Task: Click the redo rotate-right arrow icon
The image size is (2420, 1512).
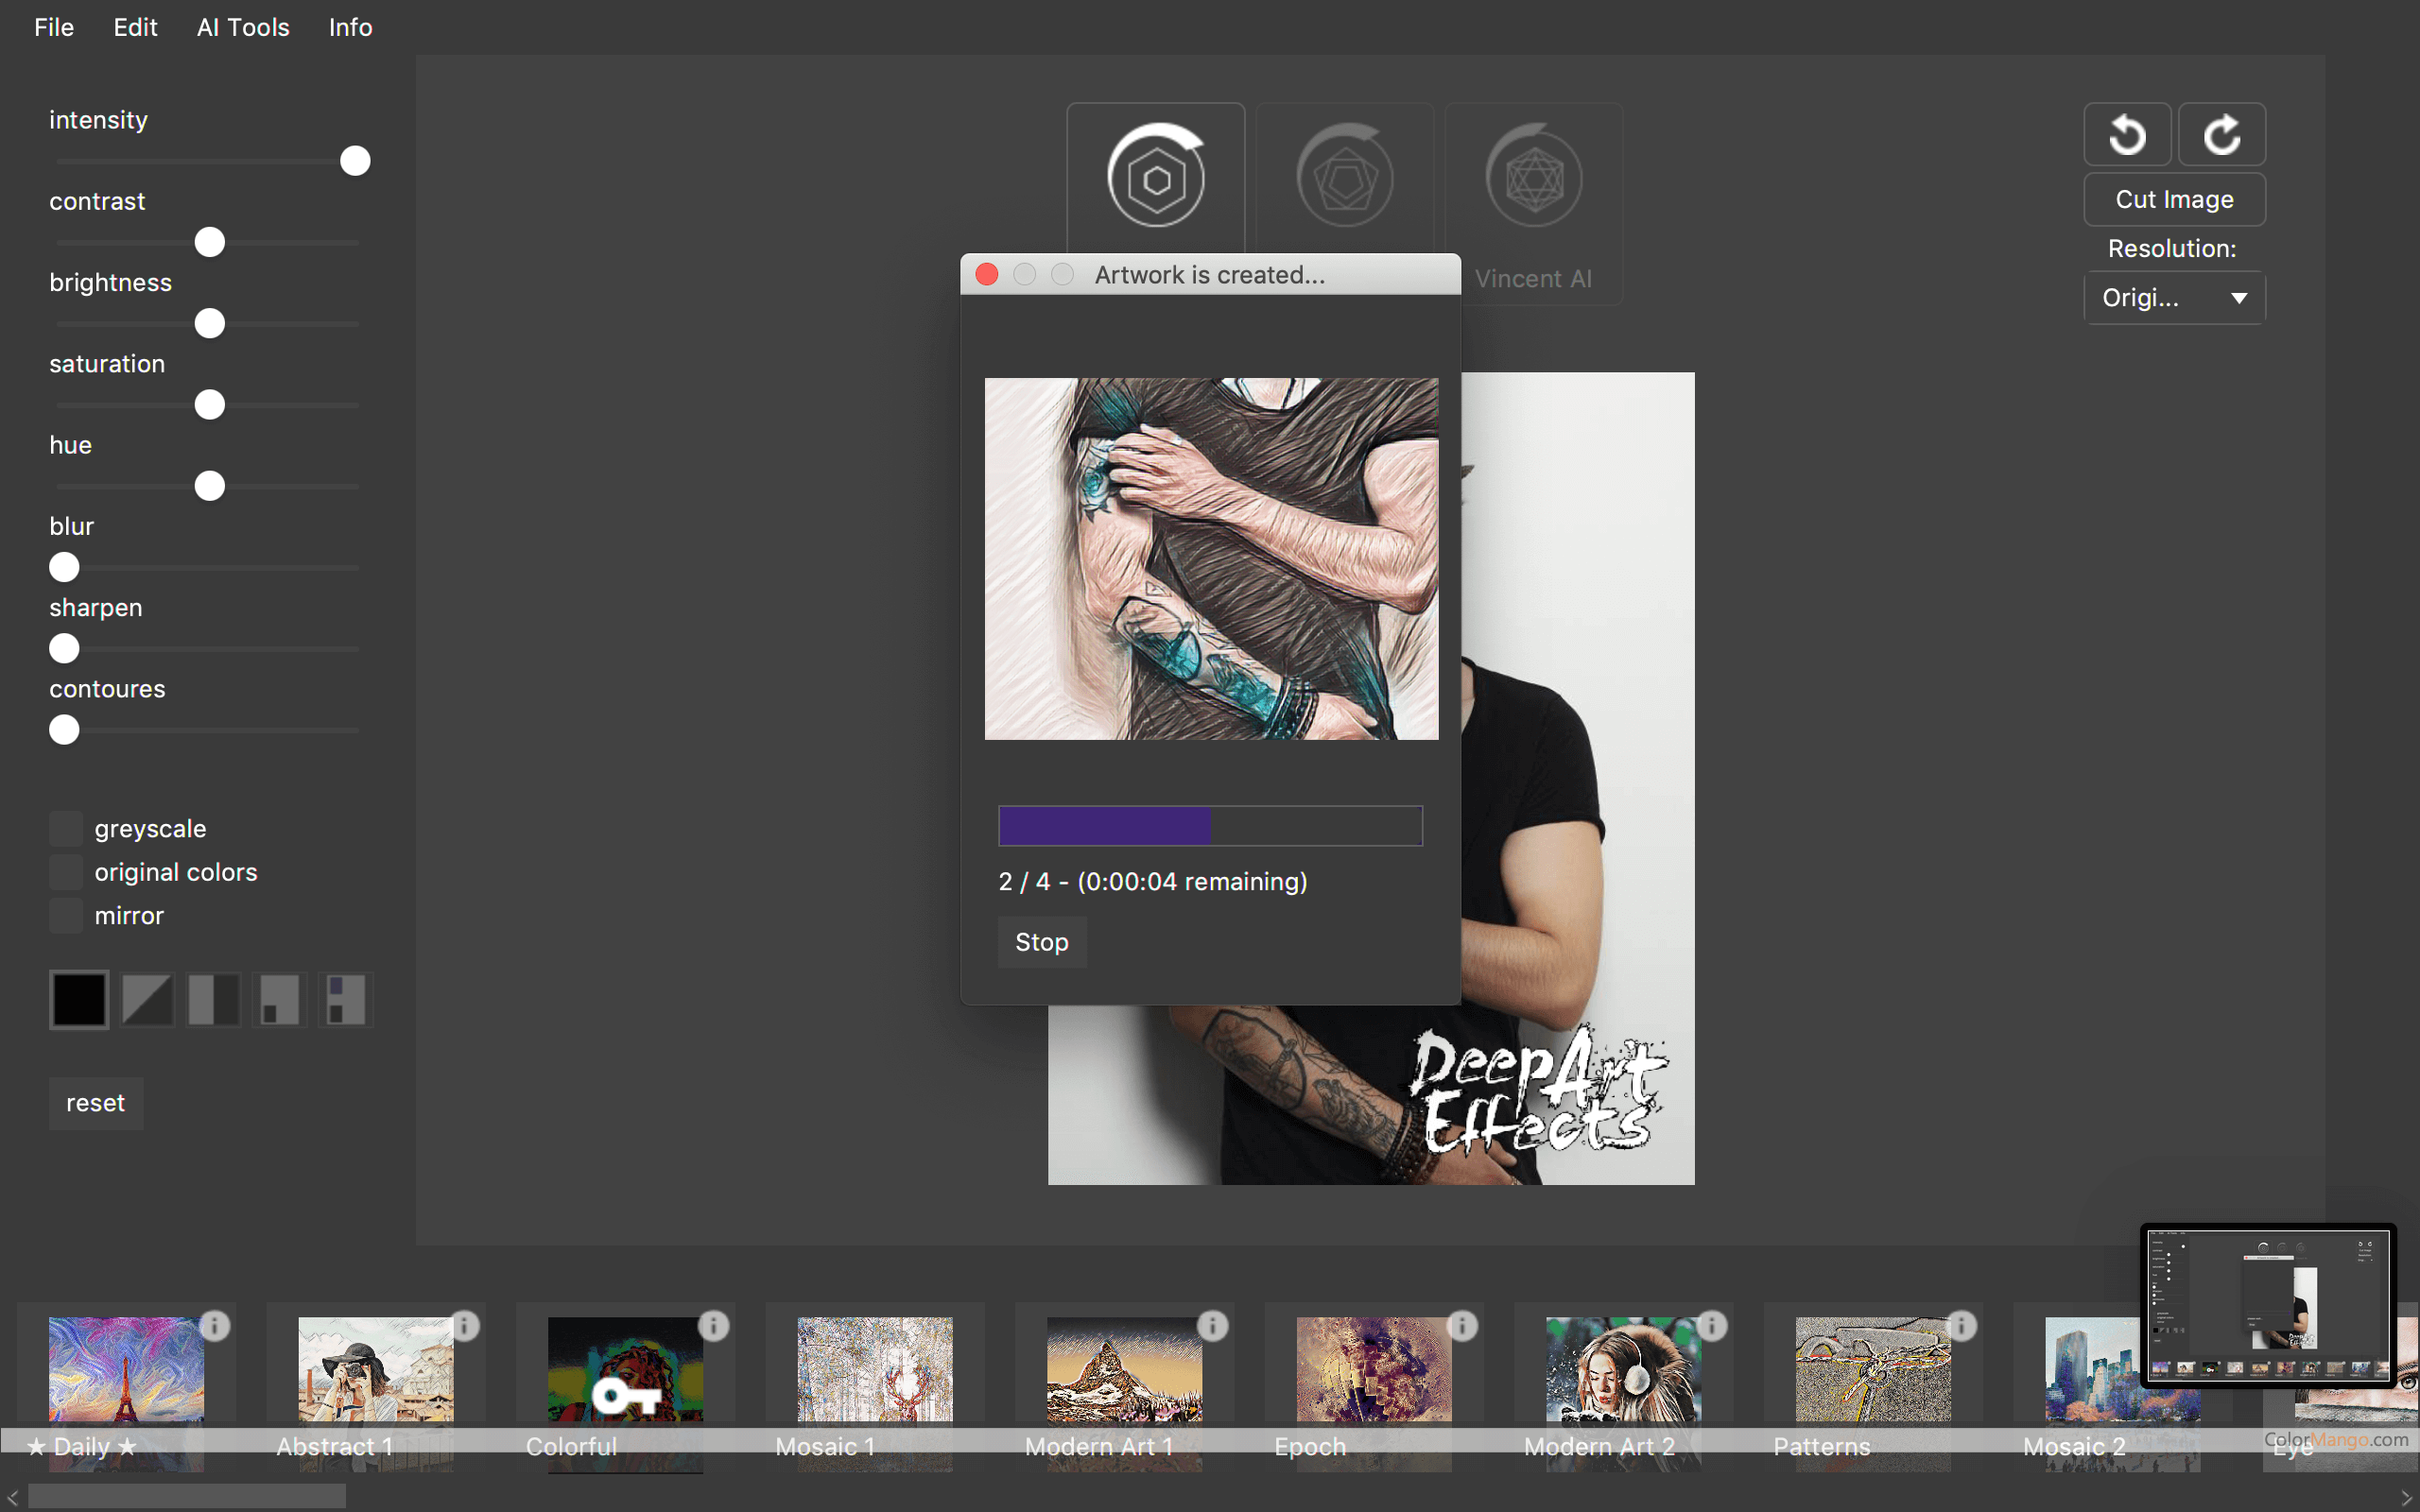Action: click(2221, 135)
